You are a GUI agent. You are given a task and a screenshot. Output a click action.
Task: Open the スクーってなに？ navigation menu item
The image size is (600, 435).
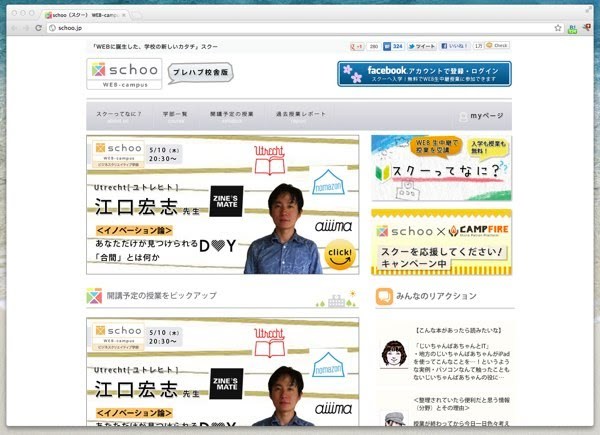[118, 115]
